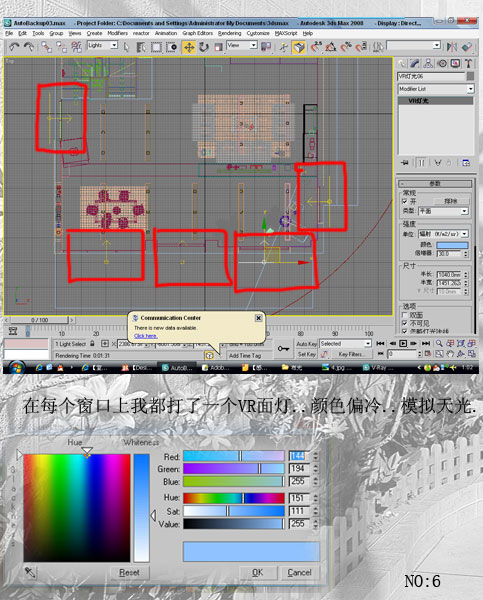
Task: Toggle the 不可见 (Invisible) checkbox
Action: tap(405, 323)
